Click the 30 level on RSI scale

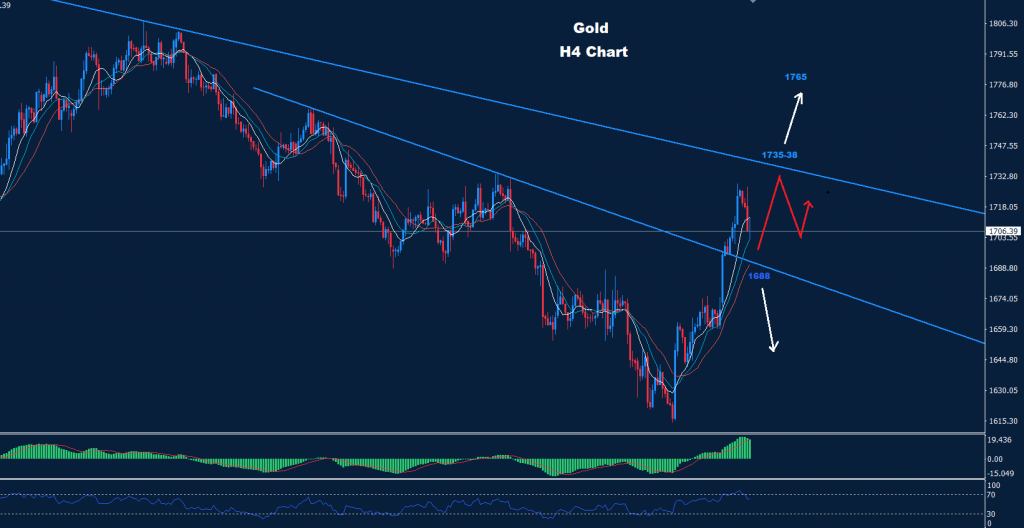(x=992, y=514)
